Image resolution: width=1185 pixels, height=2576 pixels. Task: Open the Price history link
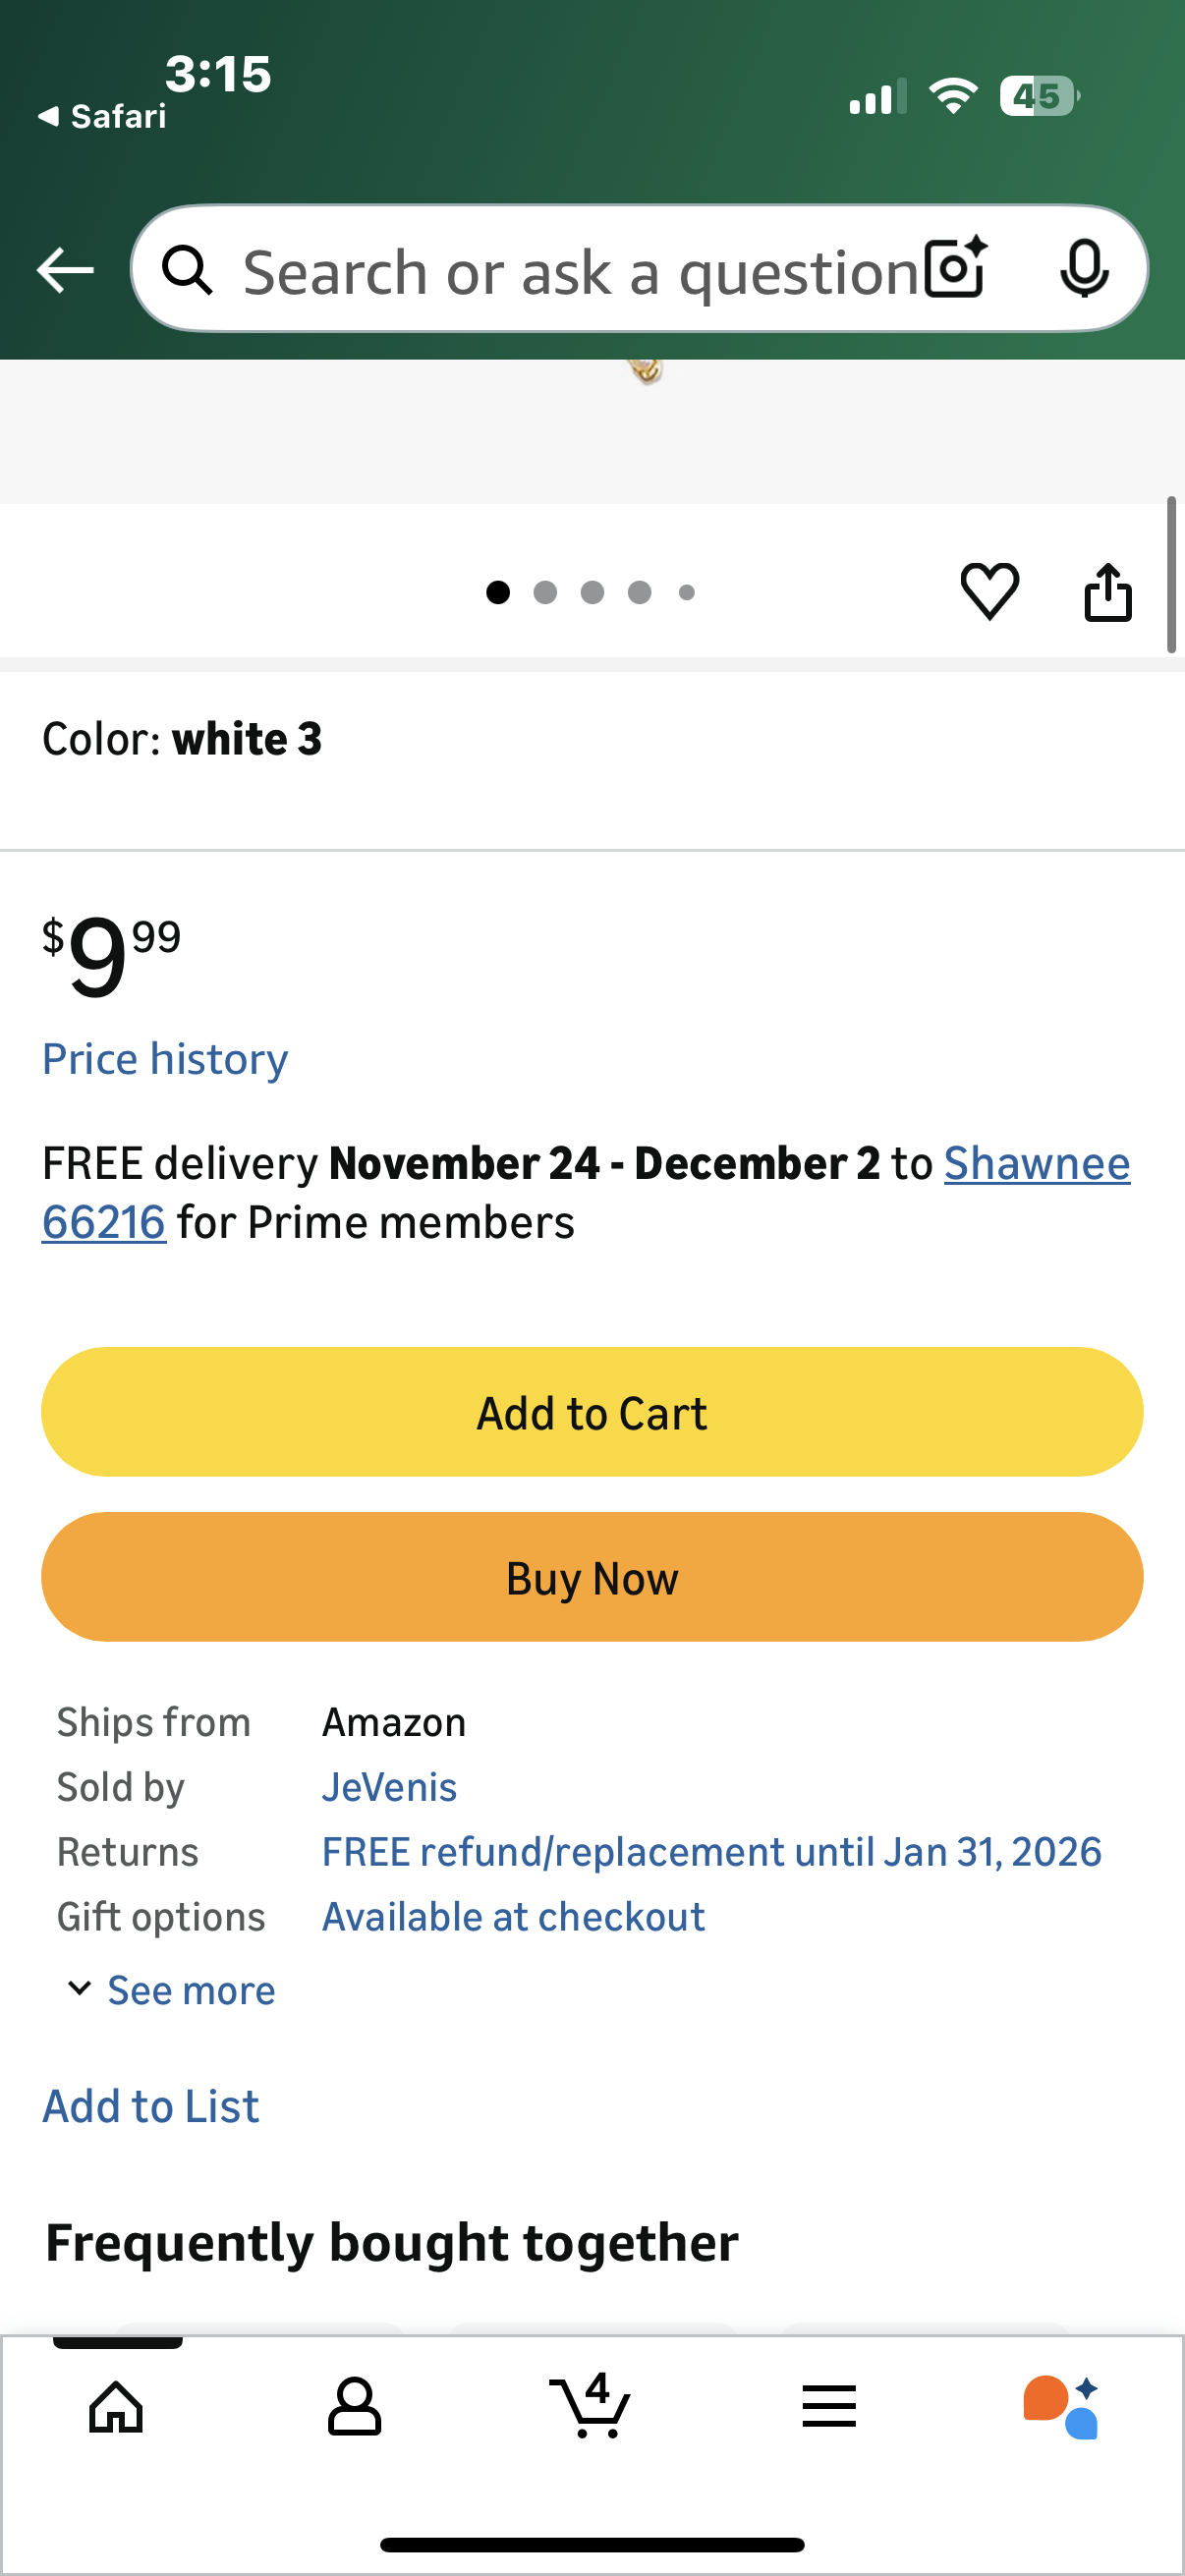[x=165, y=1059]
